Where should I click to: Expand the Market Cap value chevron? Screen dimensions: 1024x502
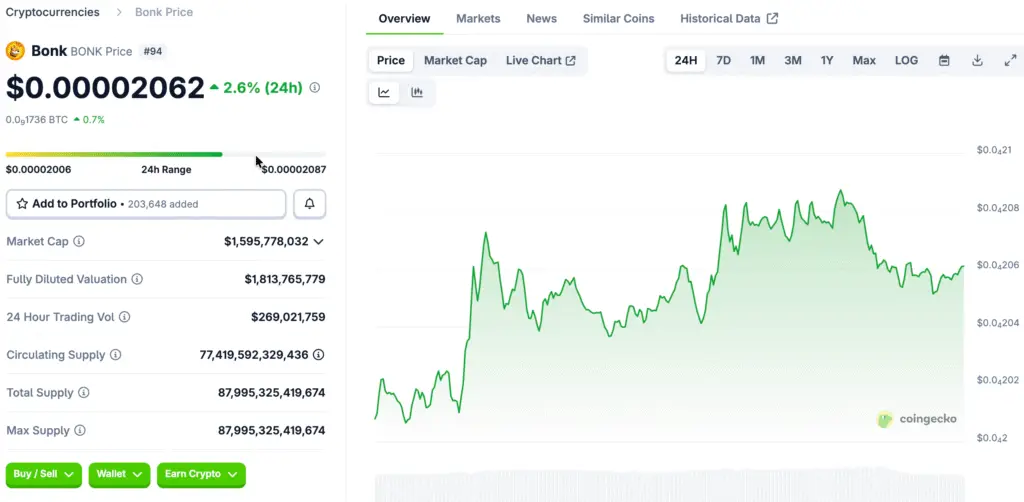(318, 241)
